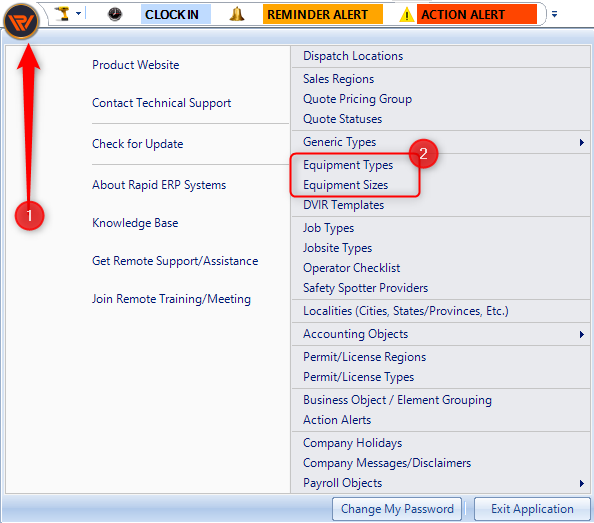
Task: Click the CLOCK IN button
Action: pyautogui.click(x=176, y=14)
